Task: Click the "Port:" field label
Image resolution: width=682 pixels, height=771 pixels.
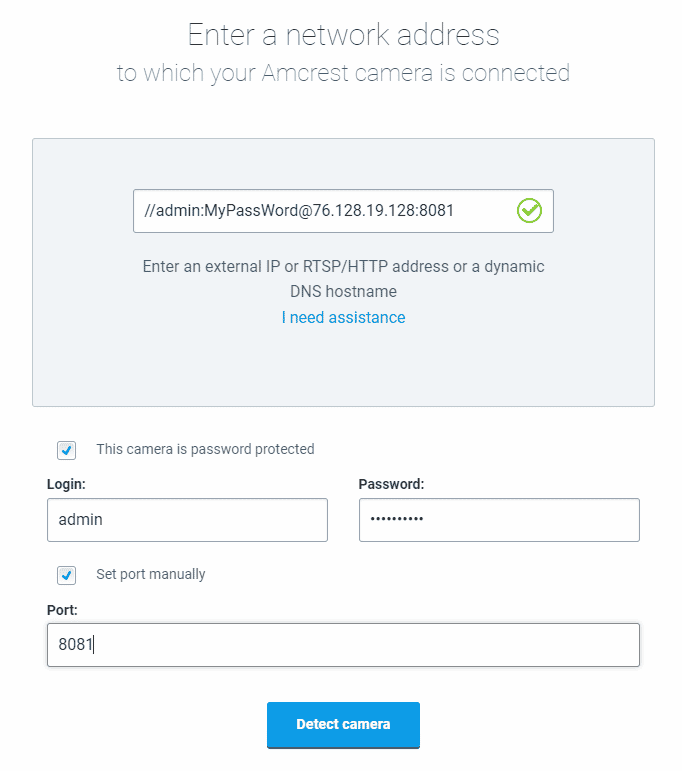Action: pyautogui.click(x=61, y=609)
